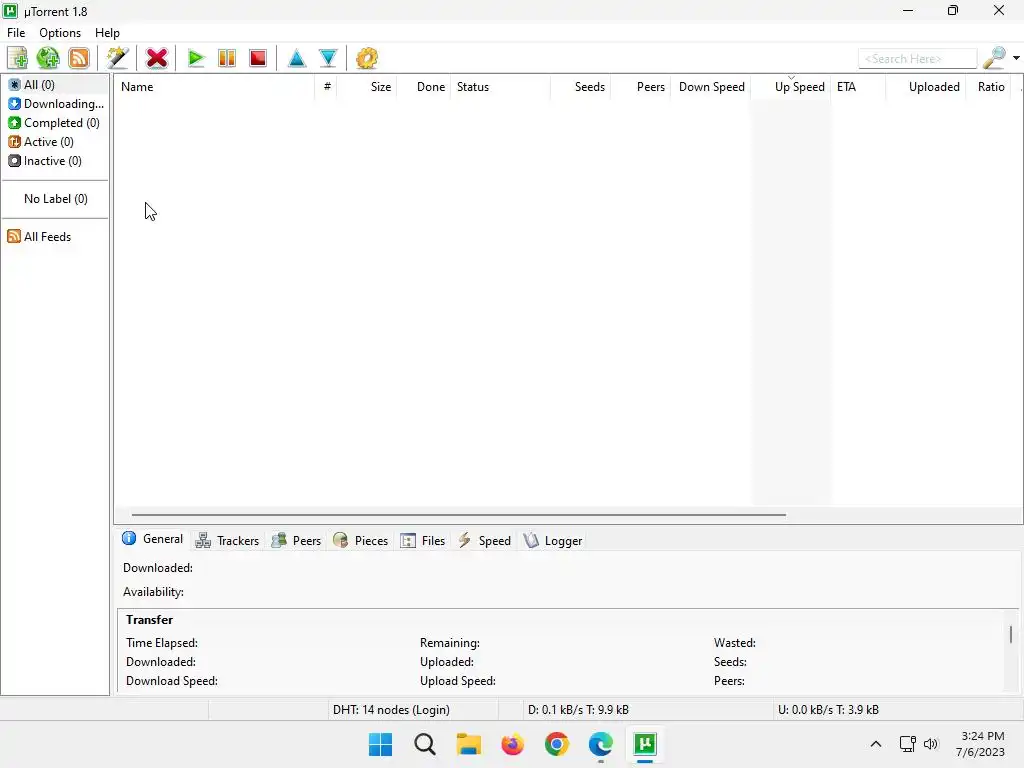Open File Explorer from the taskbar
The width and height of the screenshot is (1024, 768).
pos(469,744)
